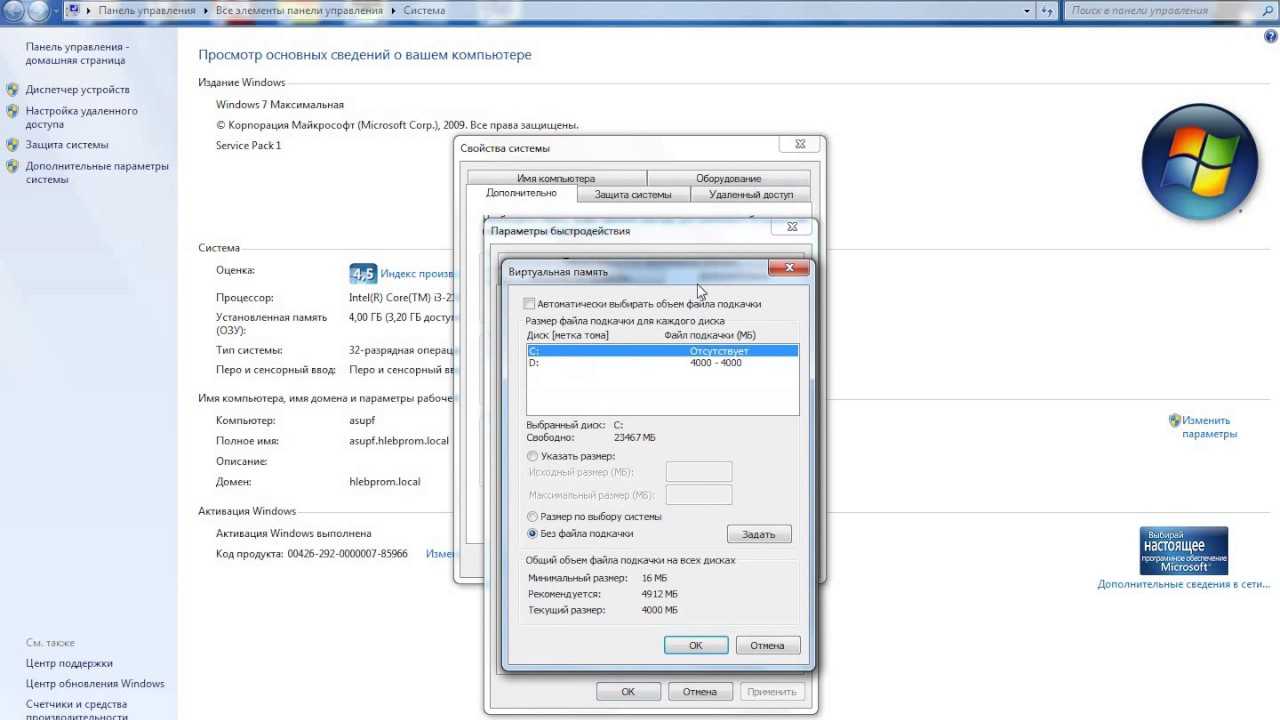Select the Размер по выбору системы option

[532, 517]
